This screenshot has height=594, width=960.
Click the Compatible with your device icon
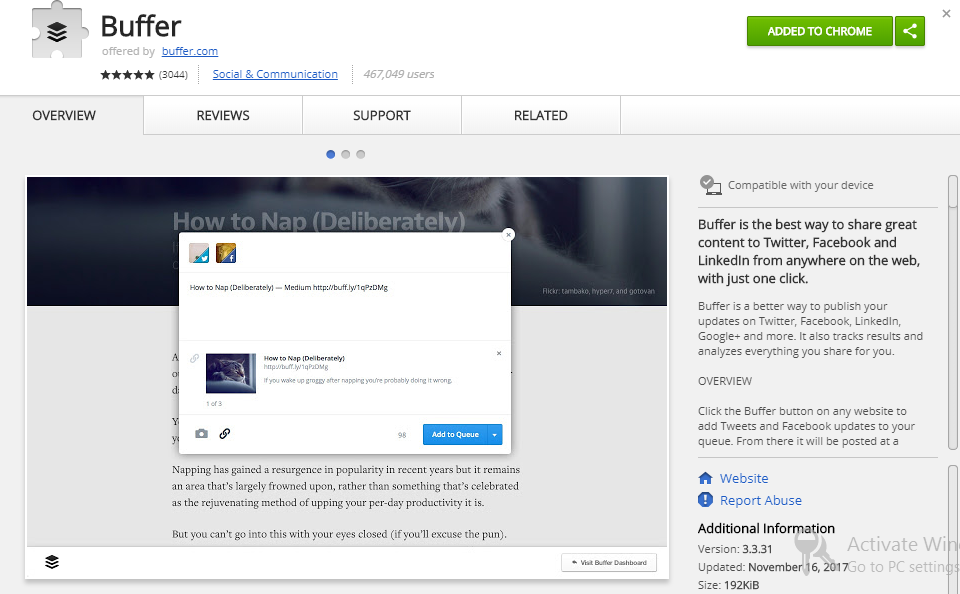tap(710, 185)
